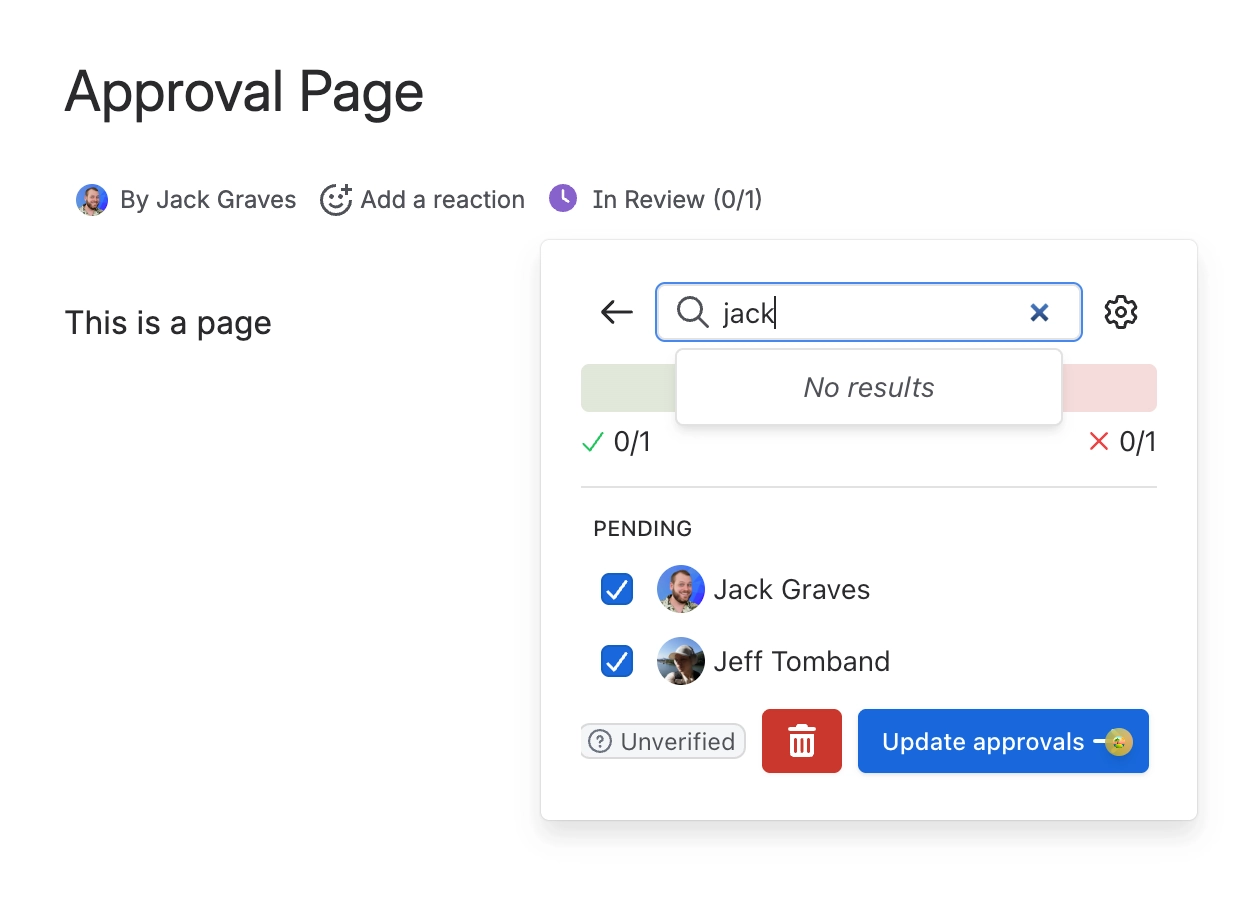1256x916 pixels.
Task: Expand the red rejected 0/1 section
Action: (x=1124, y=441)
